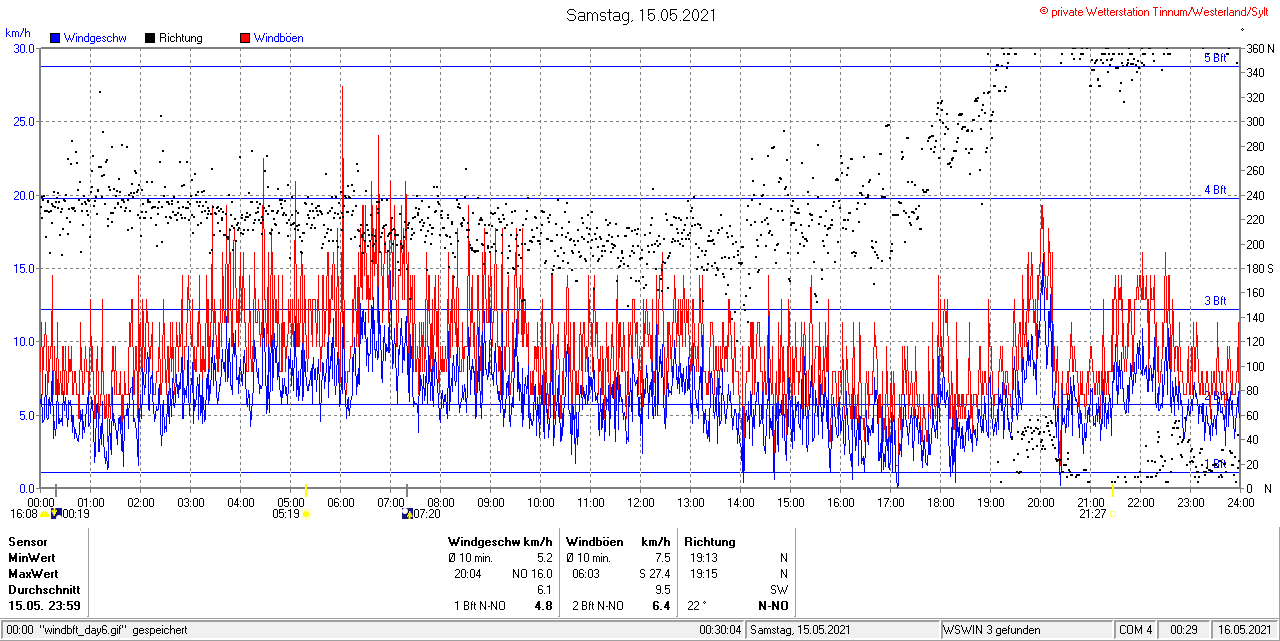Click the MinWert row header
The width and height of the screenshot is (1280, 641).
click(x=32, y=558)
